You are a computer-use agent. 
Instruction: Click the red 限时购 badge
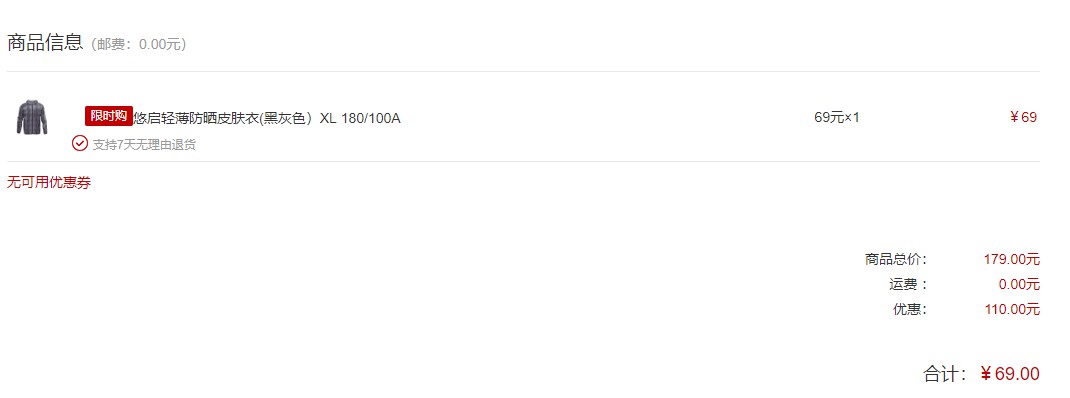pyautogui.click(x=109, y=116)
